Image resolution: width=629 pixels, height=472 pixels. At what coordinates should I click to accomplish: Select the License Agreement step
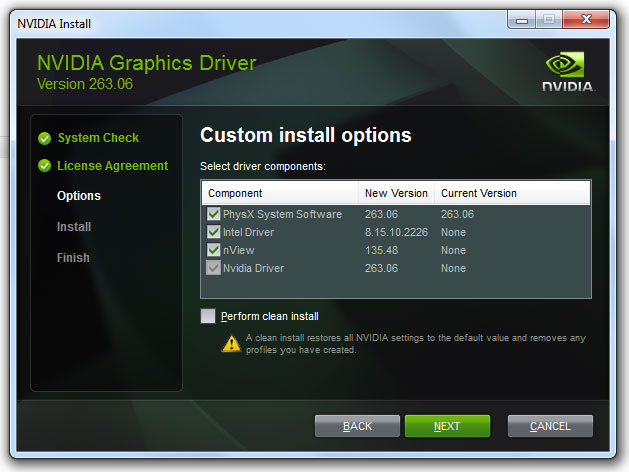[x=112, y=166]
